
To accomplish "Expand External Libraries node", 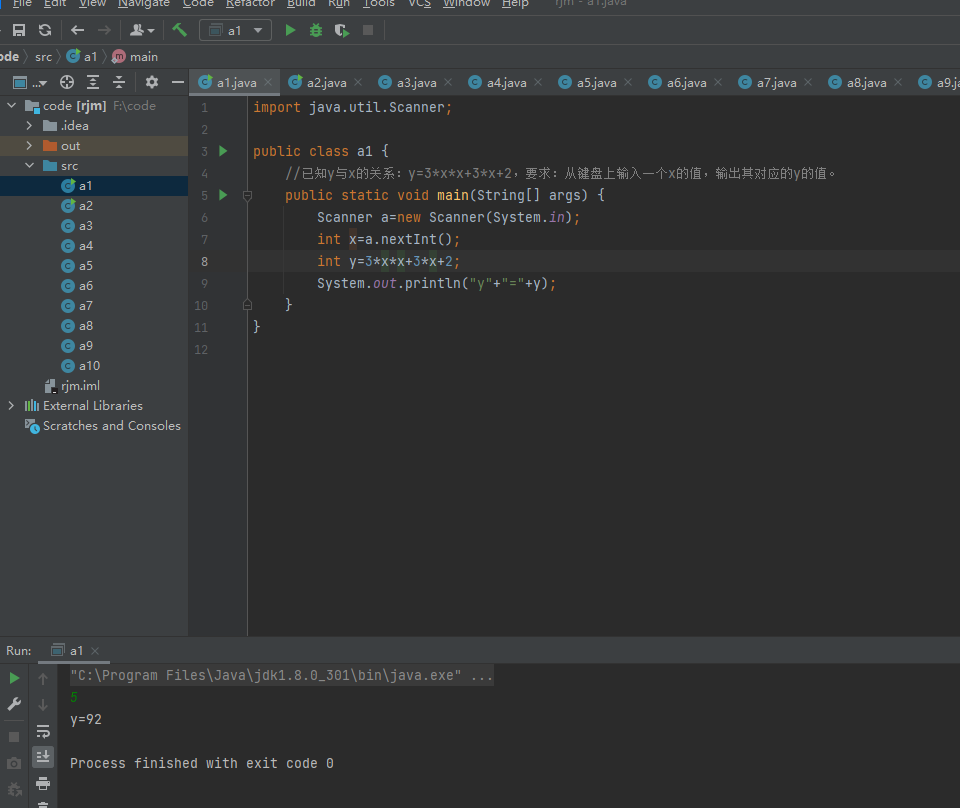I will click(x=11, y=406).
